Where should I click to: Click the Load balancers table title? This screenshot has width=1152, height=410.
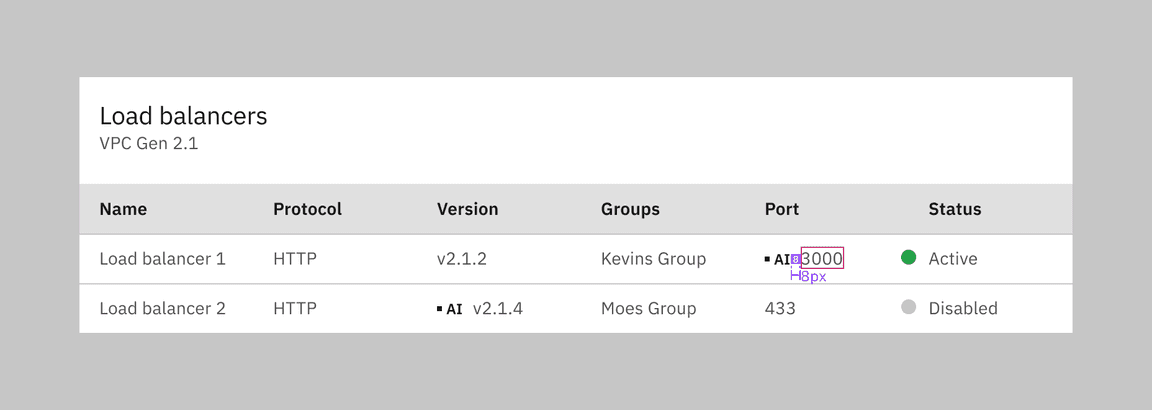(183, 116)
